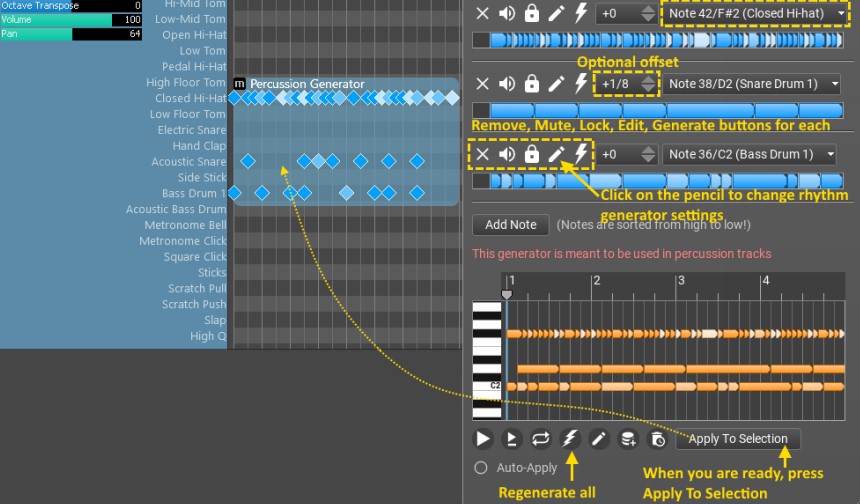Select the Percussion Generator clip title
This screenshot has height=504, width=860.
tap(307, 84)
